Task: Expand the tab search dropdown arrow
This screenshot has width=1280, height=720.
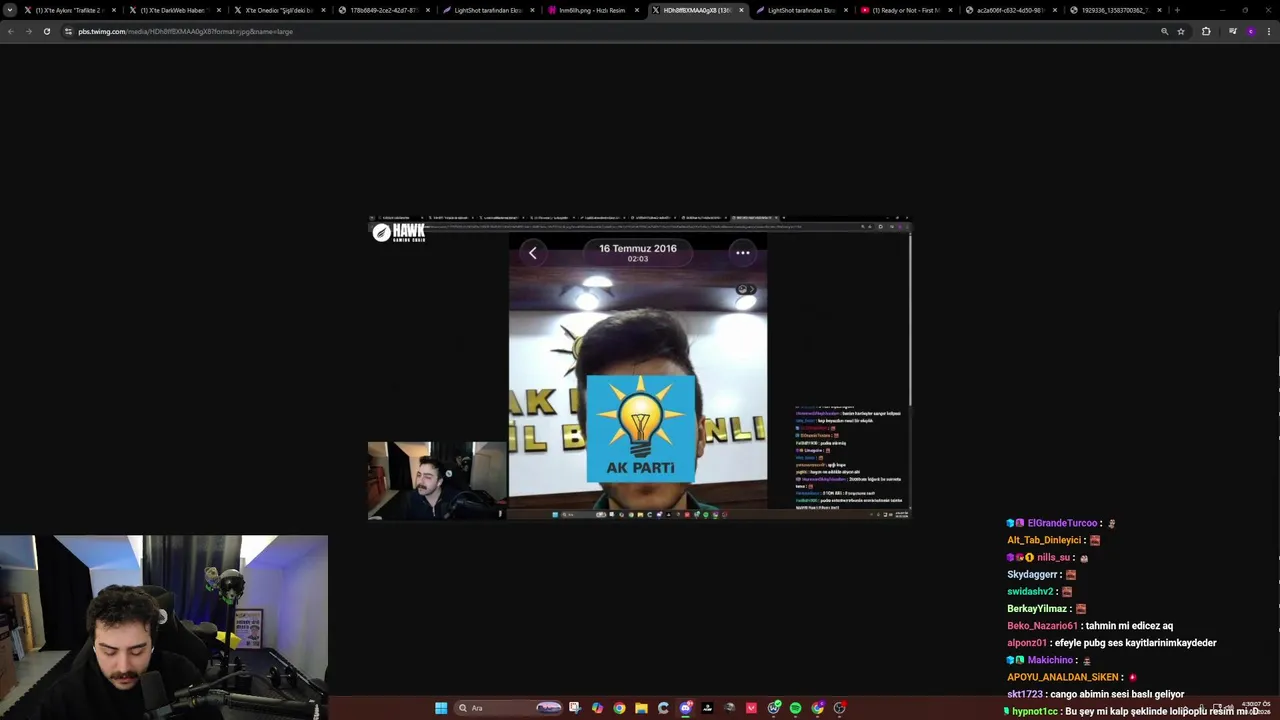Action: [x=10, y=10]
